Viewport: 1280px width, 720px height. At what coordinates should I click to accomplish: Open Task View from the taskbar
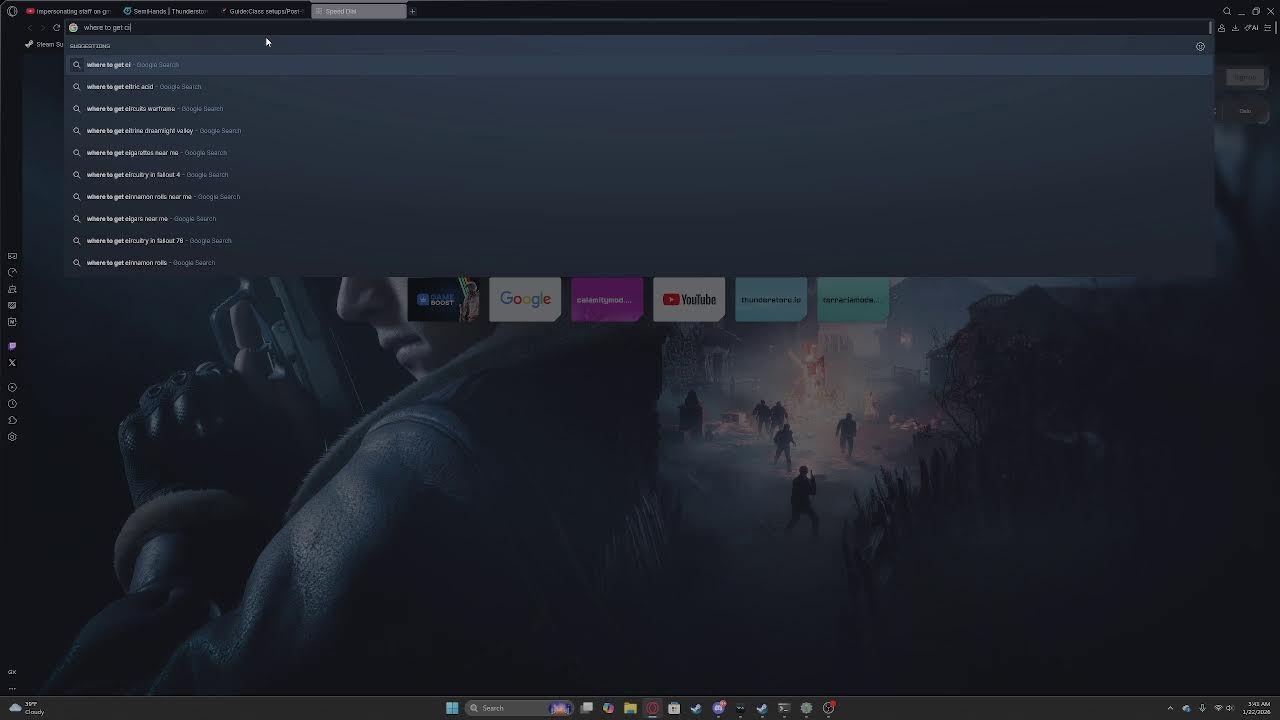(586, 708)
